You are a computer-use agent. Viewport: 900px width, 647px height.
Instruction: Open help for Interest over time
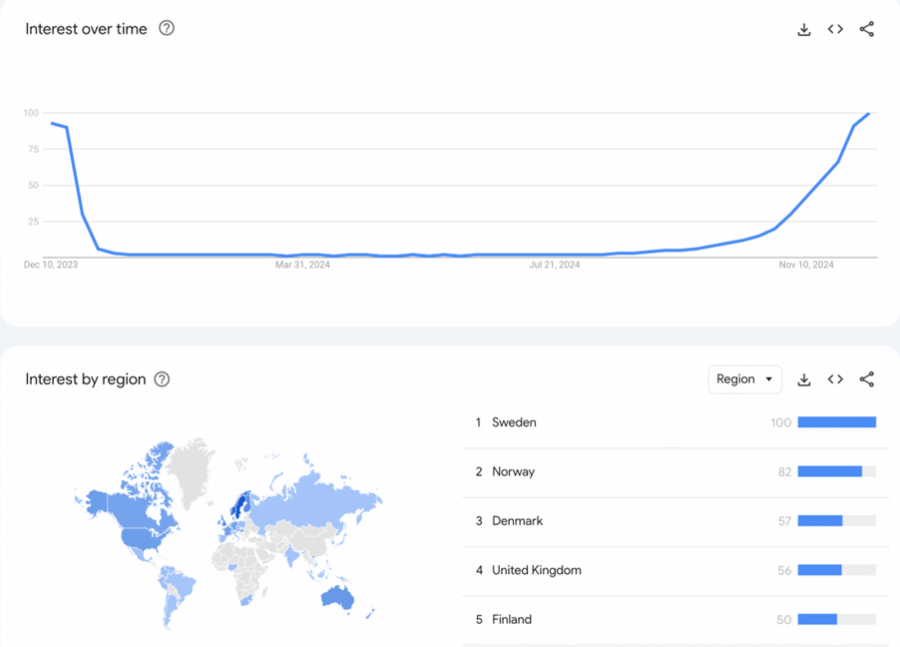(167, 28)
